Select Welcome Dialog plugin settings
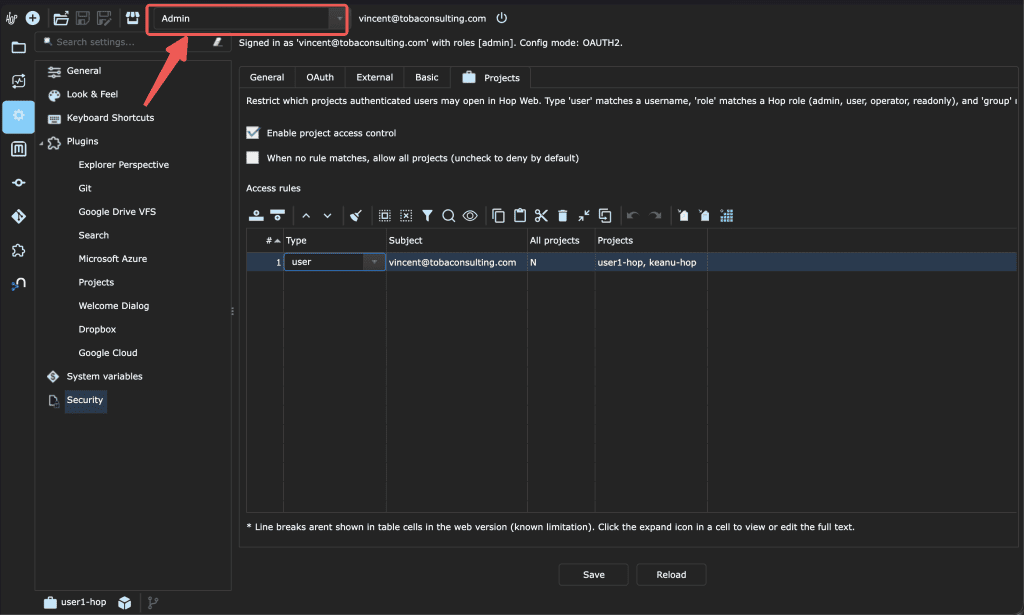 click(x=114, y=306)
